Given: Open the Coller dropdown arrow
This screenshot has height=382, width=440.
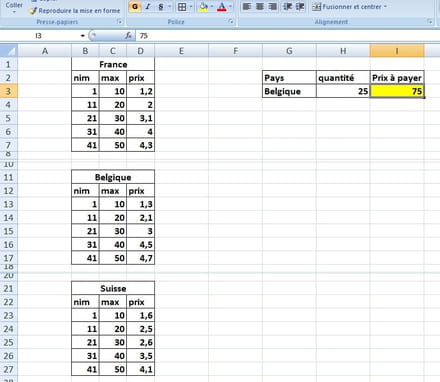Looking at the screenshot, I should pyautogui.click(x=14, y=12).
